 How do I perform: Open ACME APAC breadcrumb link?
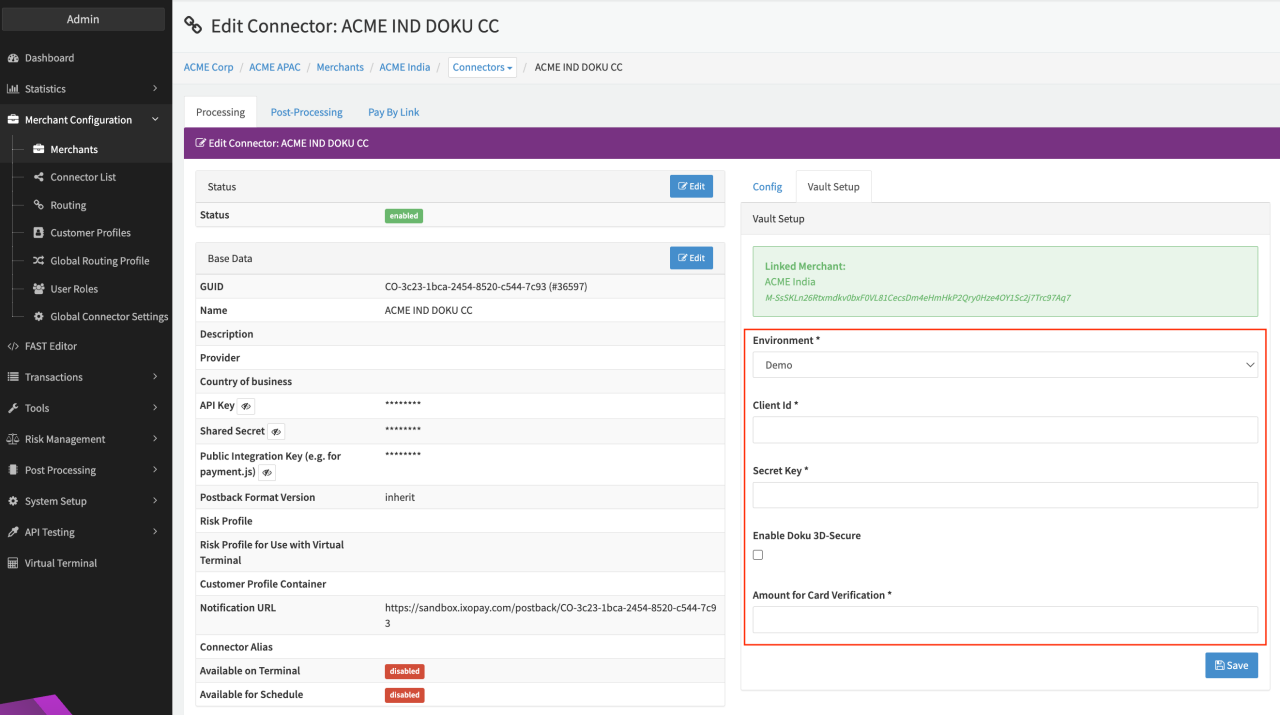click(274, 67)
